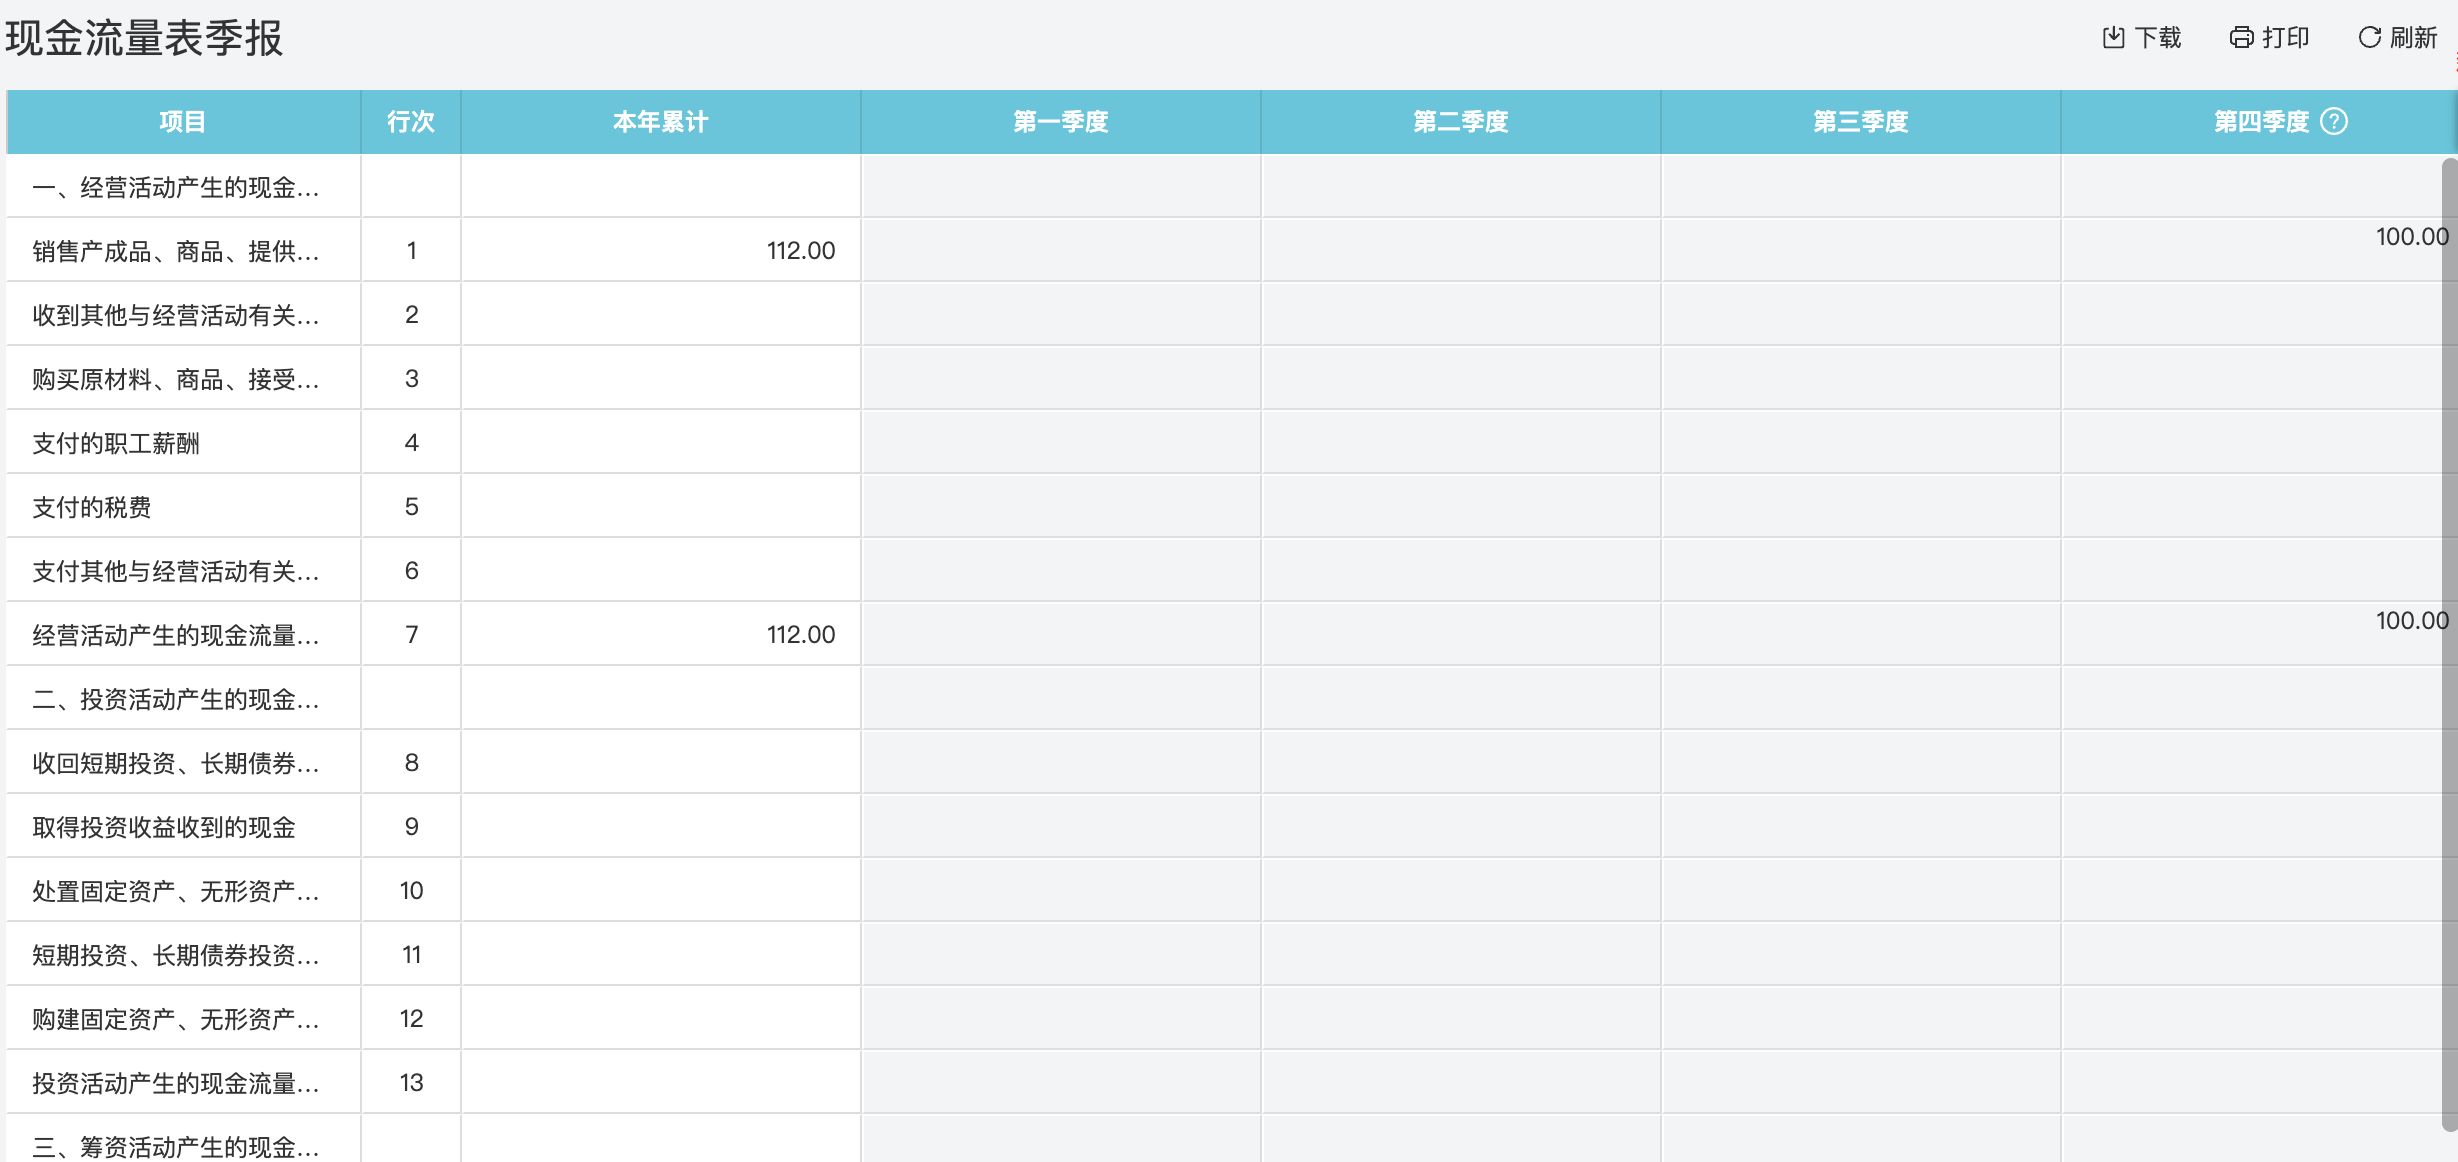Select the 第一季度 column header
Screen dimensions: 2458x1162
click(1060, 122)
